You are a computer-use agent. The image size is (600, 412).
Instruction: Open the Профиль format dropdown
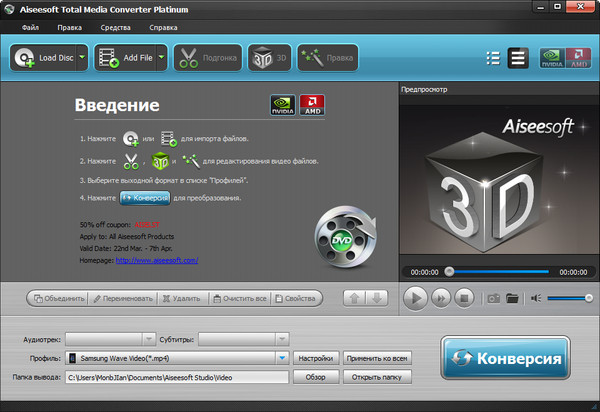(x=282, y=357)
